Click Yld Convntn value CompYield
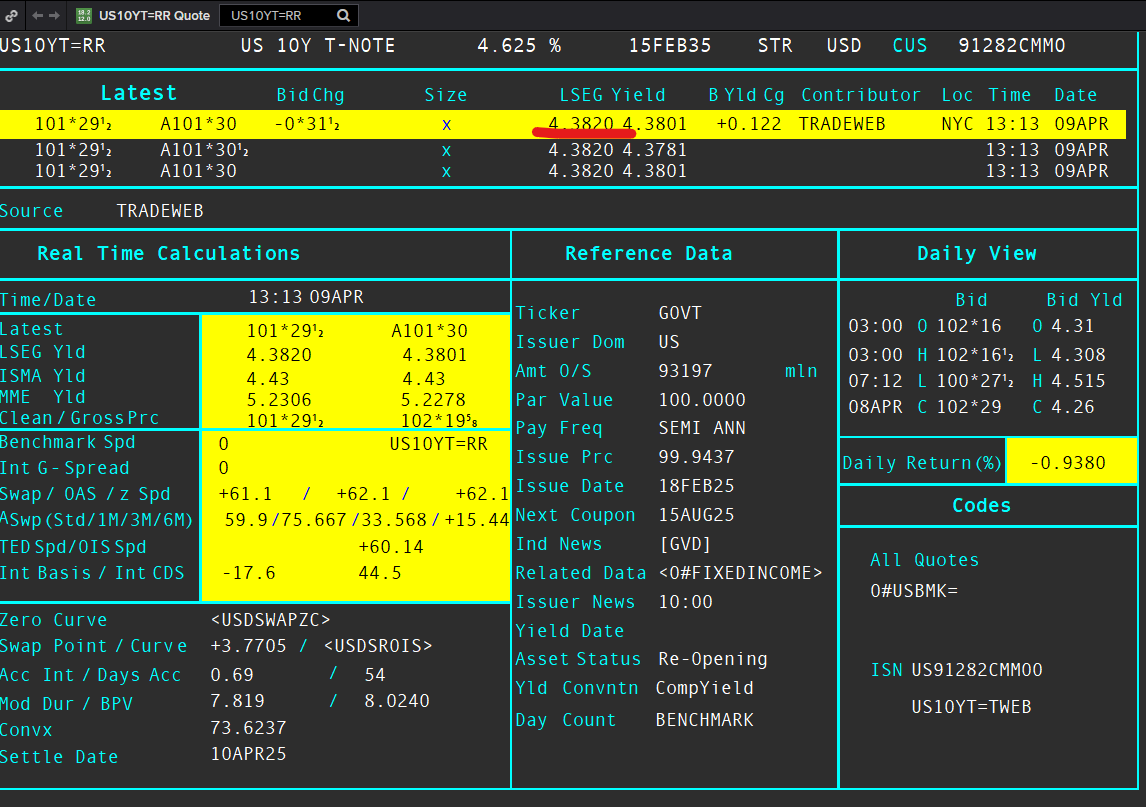 coord(704,688)
